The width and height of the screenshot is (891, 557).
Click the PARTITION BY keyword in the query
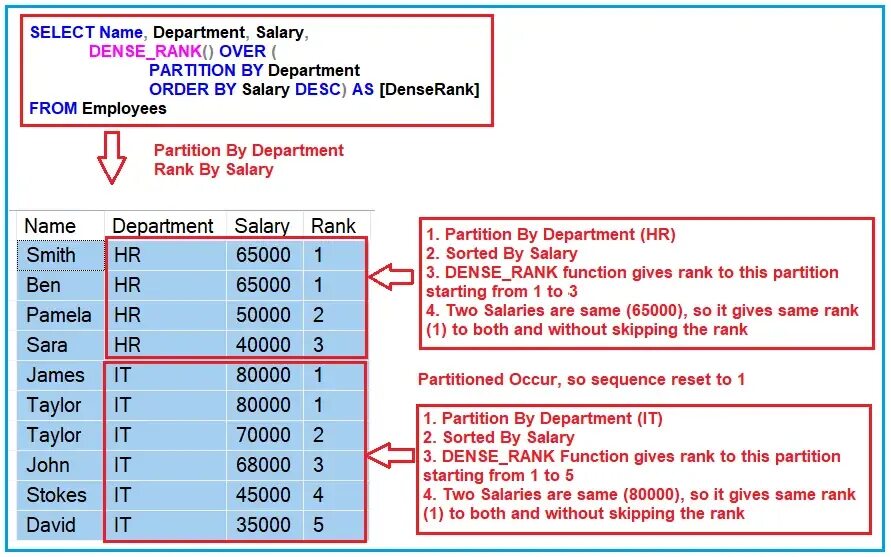point(206,70)
